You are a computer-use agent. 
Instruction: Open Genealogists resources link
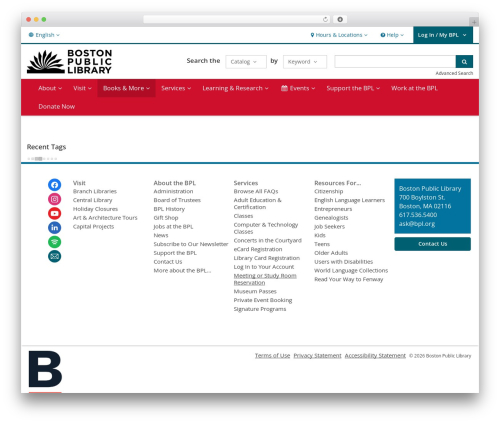pos(331,218)
